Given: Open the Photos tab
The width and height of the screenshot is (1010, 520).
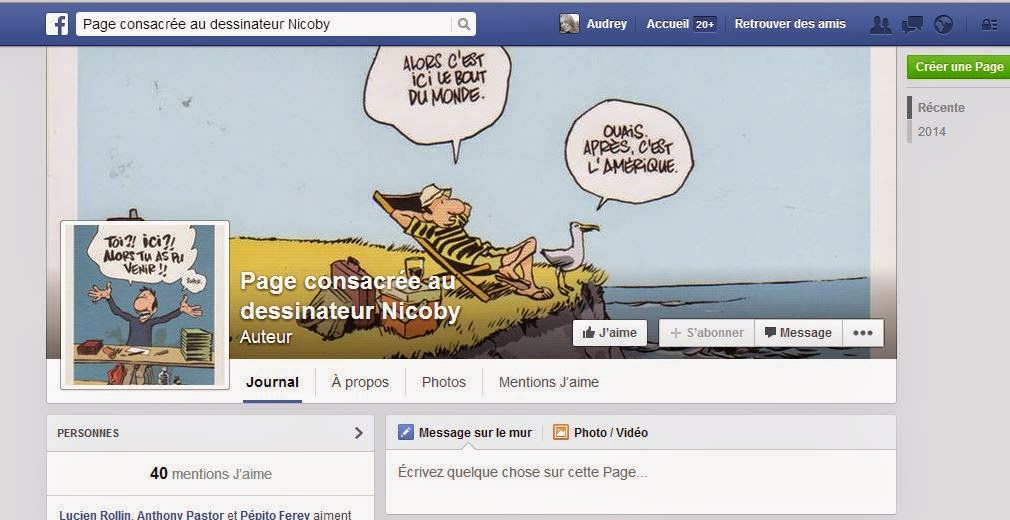Looking at the screenshot, I should [x=444, y=382].
